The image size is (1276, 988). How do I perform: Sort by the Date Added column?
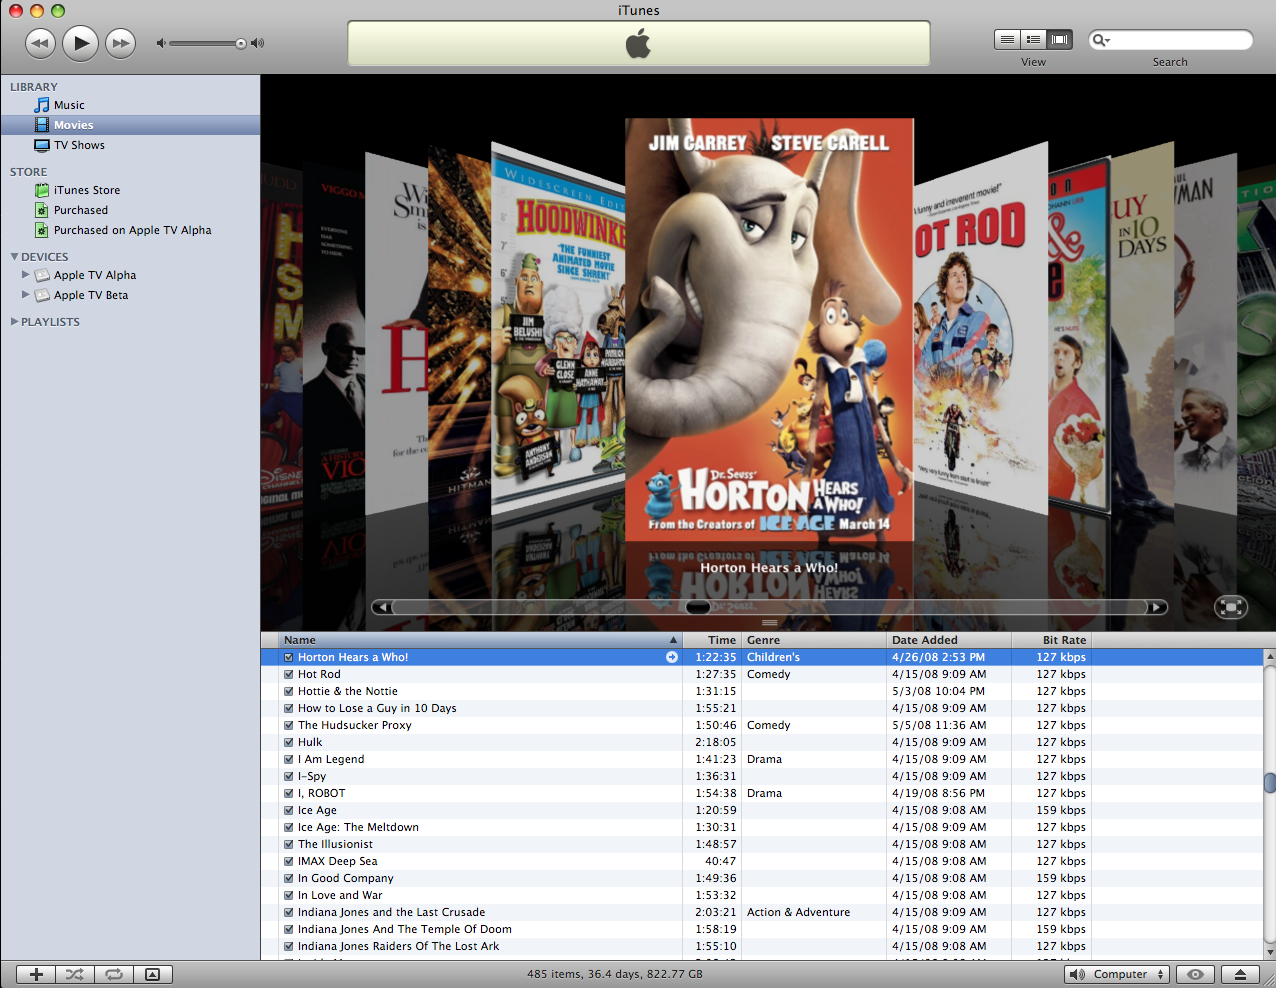click(949, 640)
